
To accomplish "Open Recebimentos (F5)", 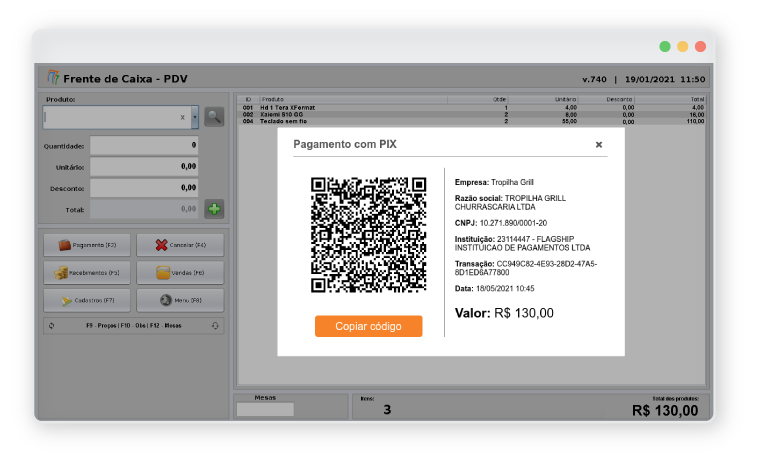I will 90,272.
